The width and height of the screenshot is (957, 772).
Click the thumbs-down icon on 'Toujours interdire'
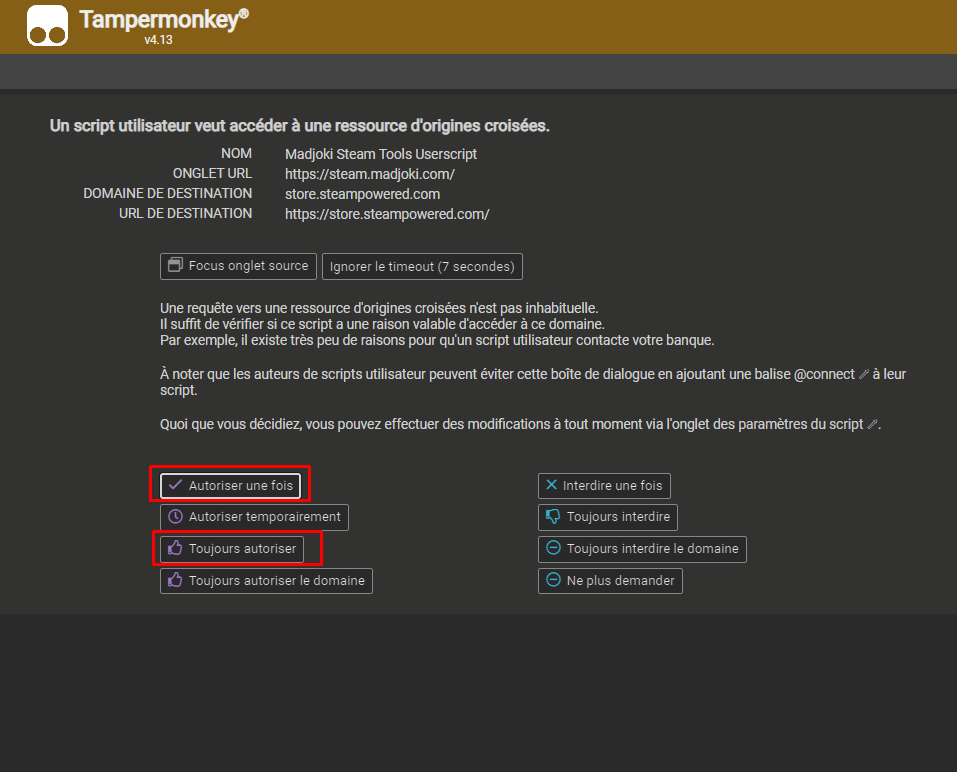click(x=553, y=517)
